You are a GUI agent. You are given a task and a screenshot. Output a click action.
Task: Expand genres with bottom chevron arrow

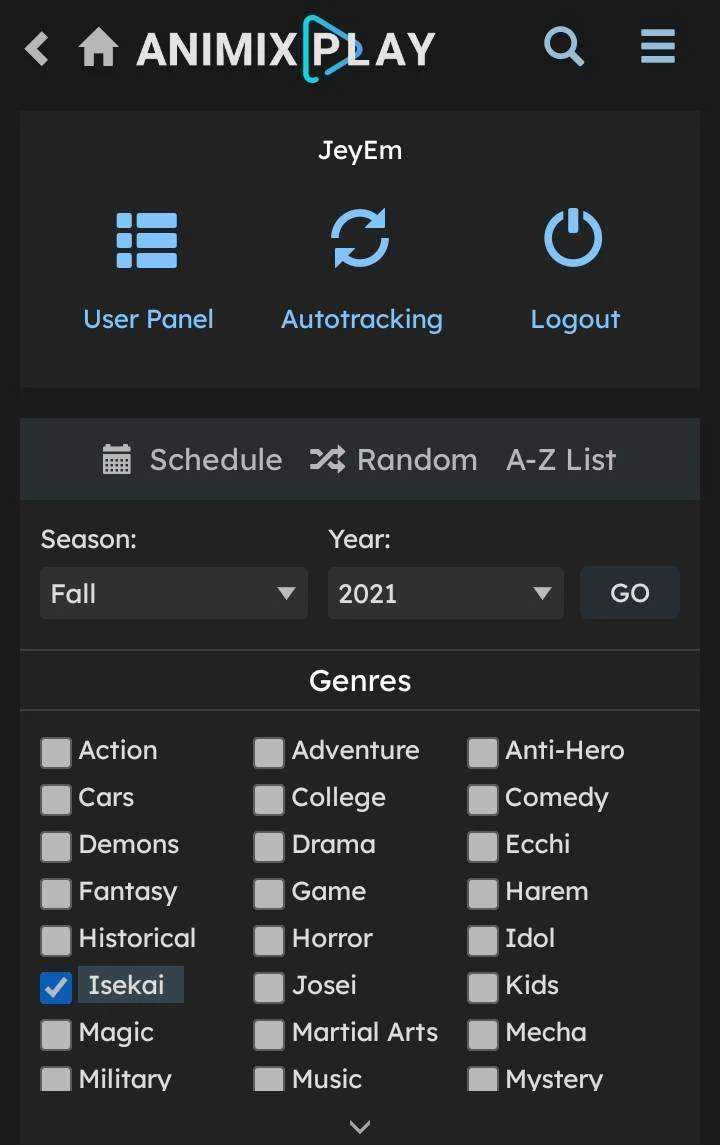coord(360,1126)
